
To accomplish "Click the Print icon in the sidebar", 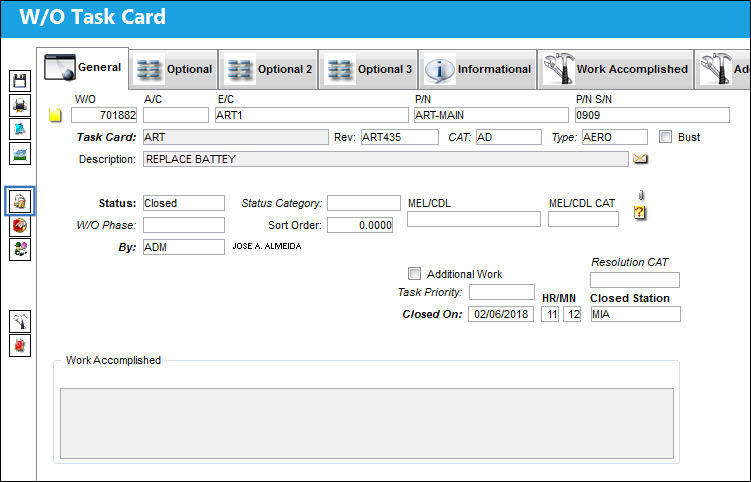I will [x=20, y=105].
